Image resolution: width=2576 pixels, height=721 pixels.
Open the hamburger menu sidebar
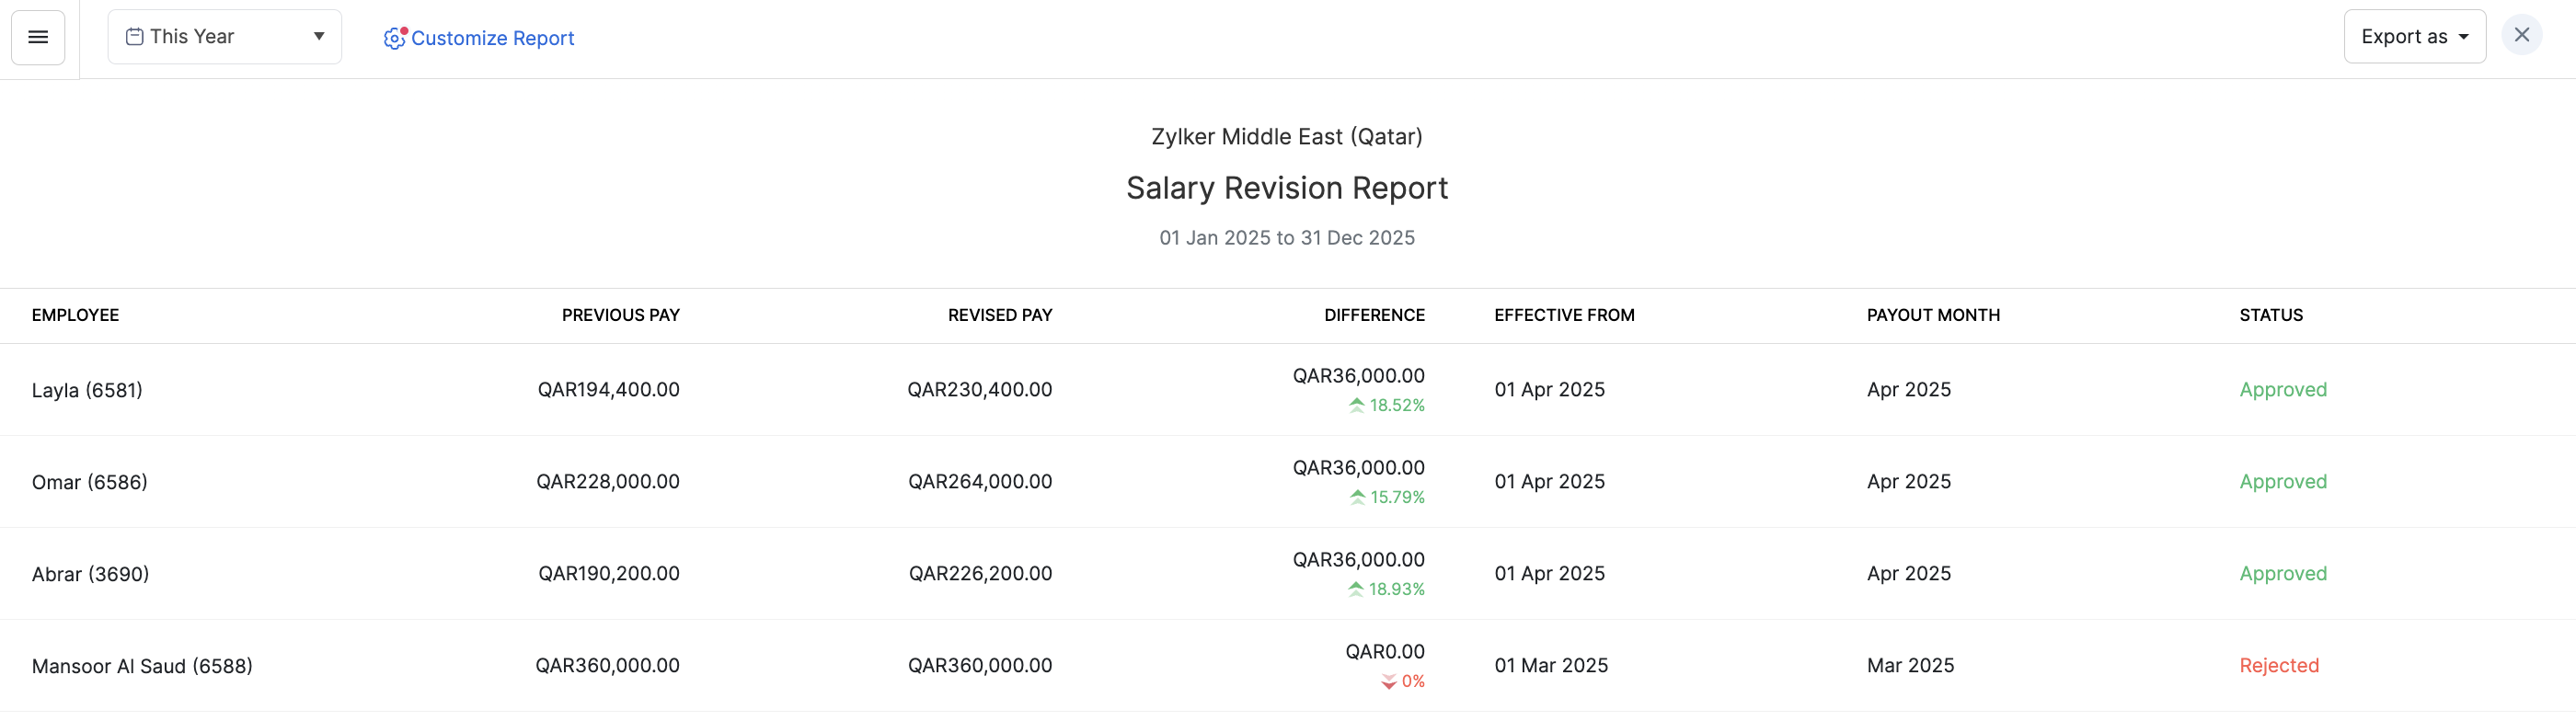[x=38, y=37]
